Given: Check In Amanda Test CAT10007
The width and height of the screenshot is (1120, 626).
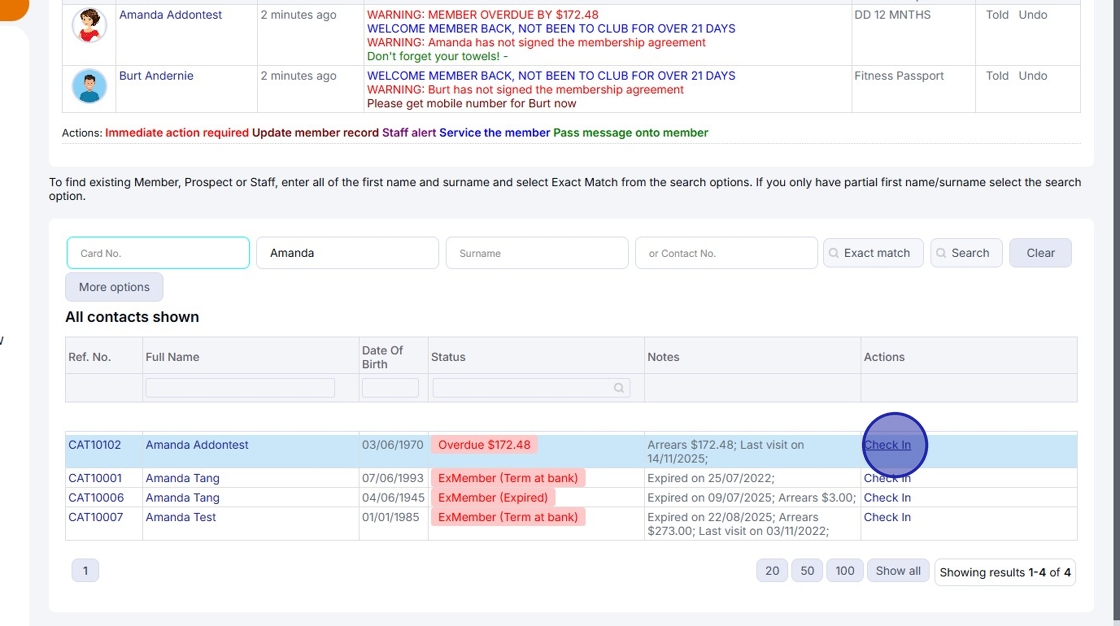Looking at the screenshot, I should pos(887,517).
